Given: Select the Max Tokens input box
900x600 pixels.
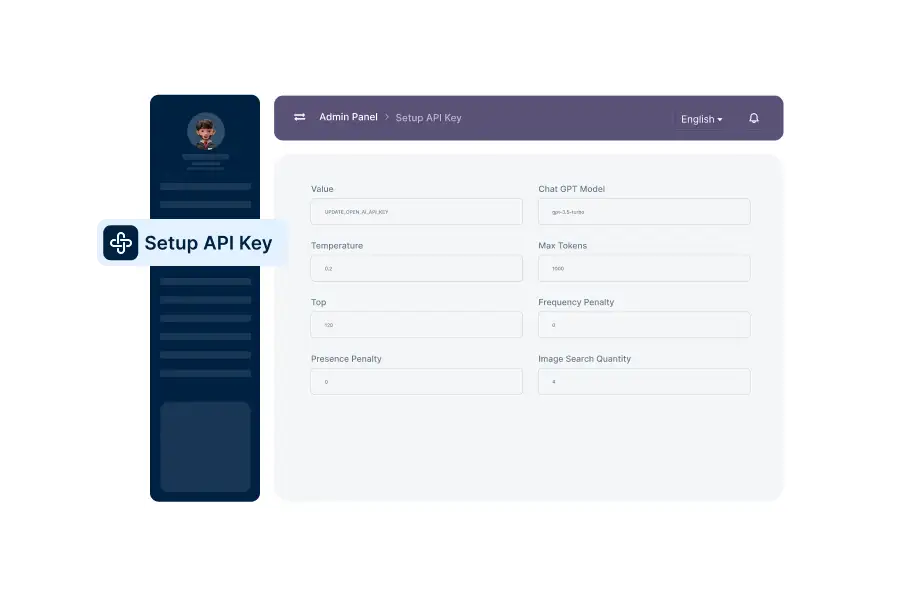Looking at the screenshot, I should pos(644,268).
